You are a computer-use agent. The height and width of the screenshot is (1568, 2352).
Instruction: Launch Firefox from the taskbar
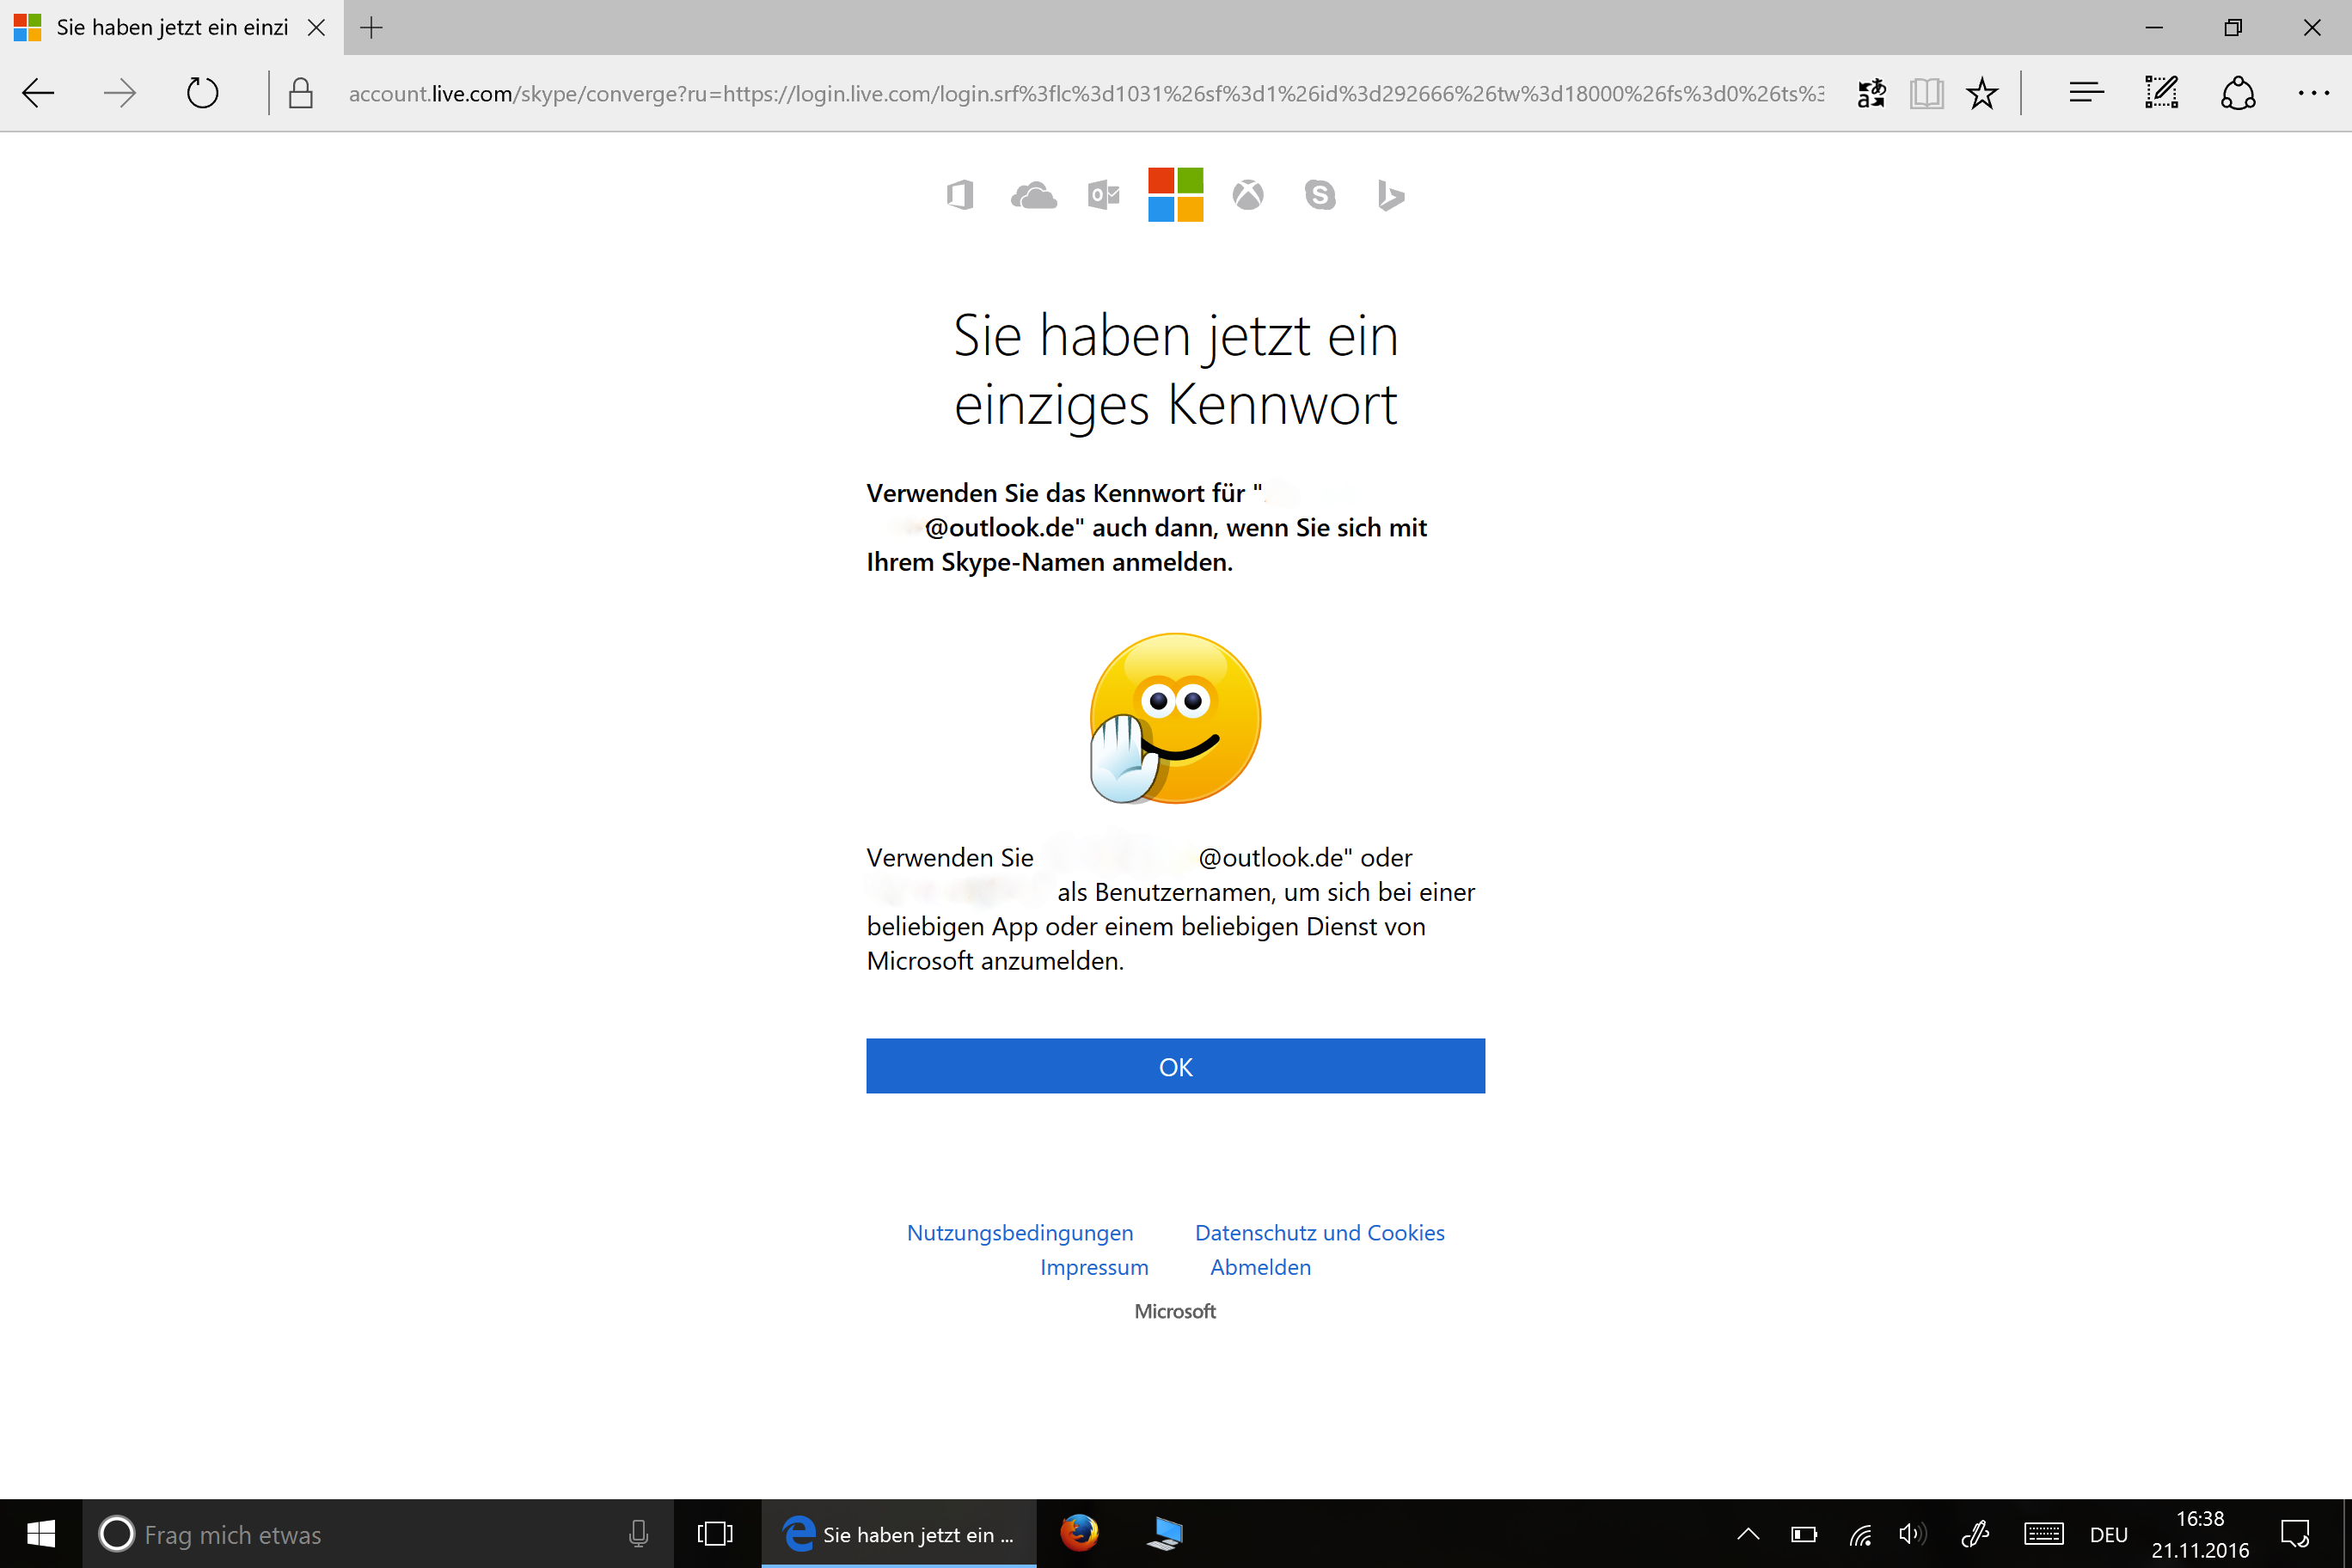pos(1079,1533)
